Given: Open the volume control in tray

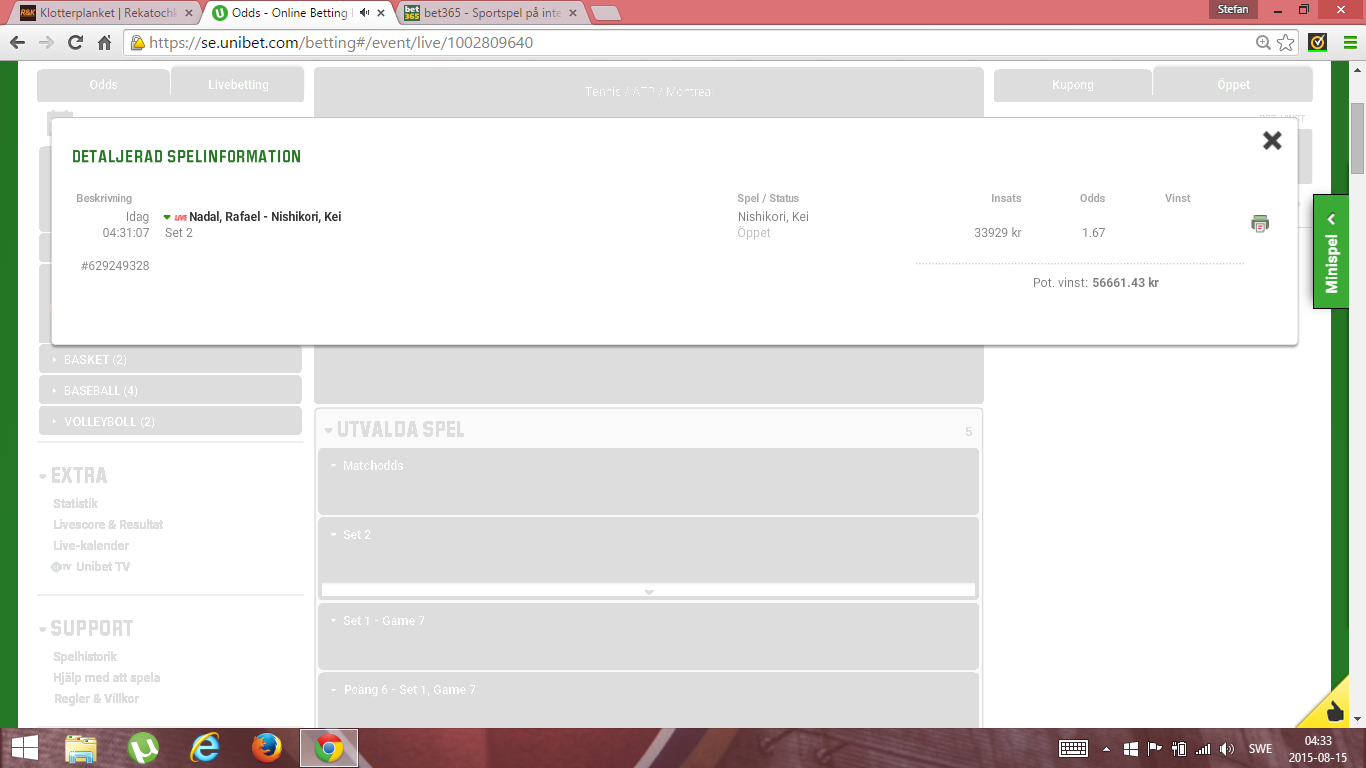Looking at the screenshot, I should point(1227,749).
